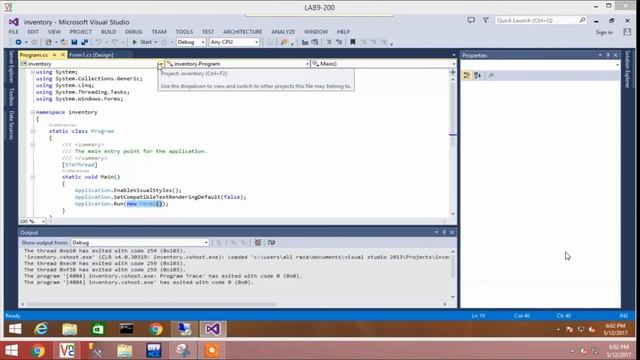Image resolution: width=640 pixels, height=360 pixels.
Task: Click the Redo toolbar icon
Action: [x=115, y=42]
